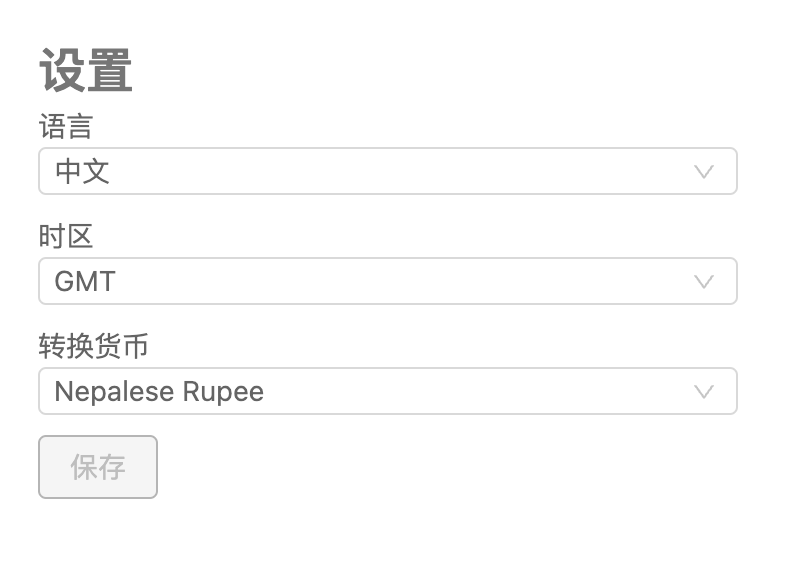Pick a different timezone than GMT

(387, 281)
